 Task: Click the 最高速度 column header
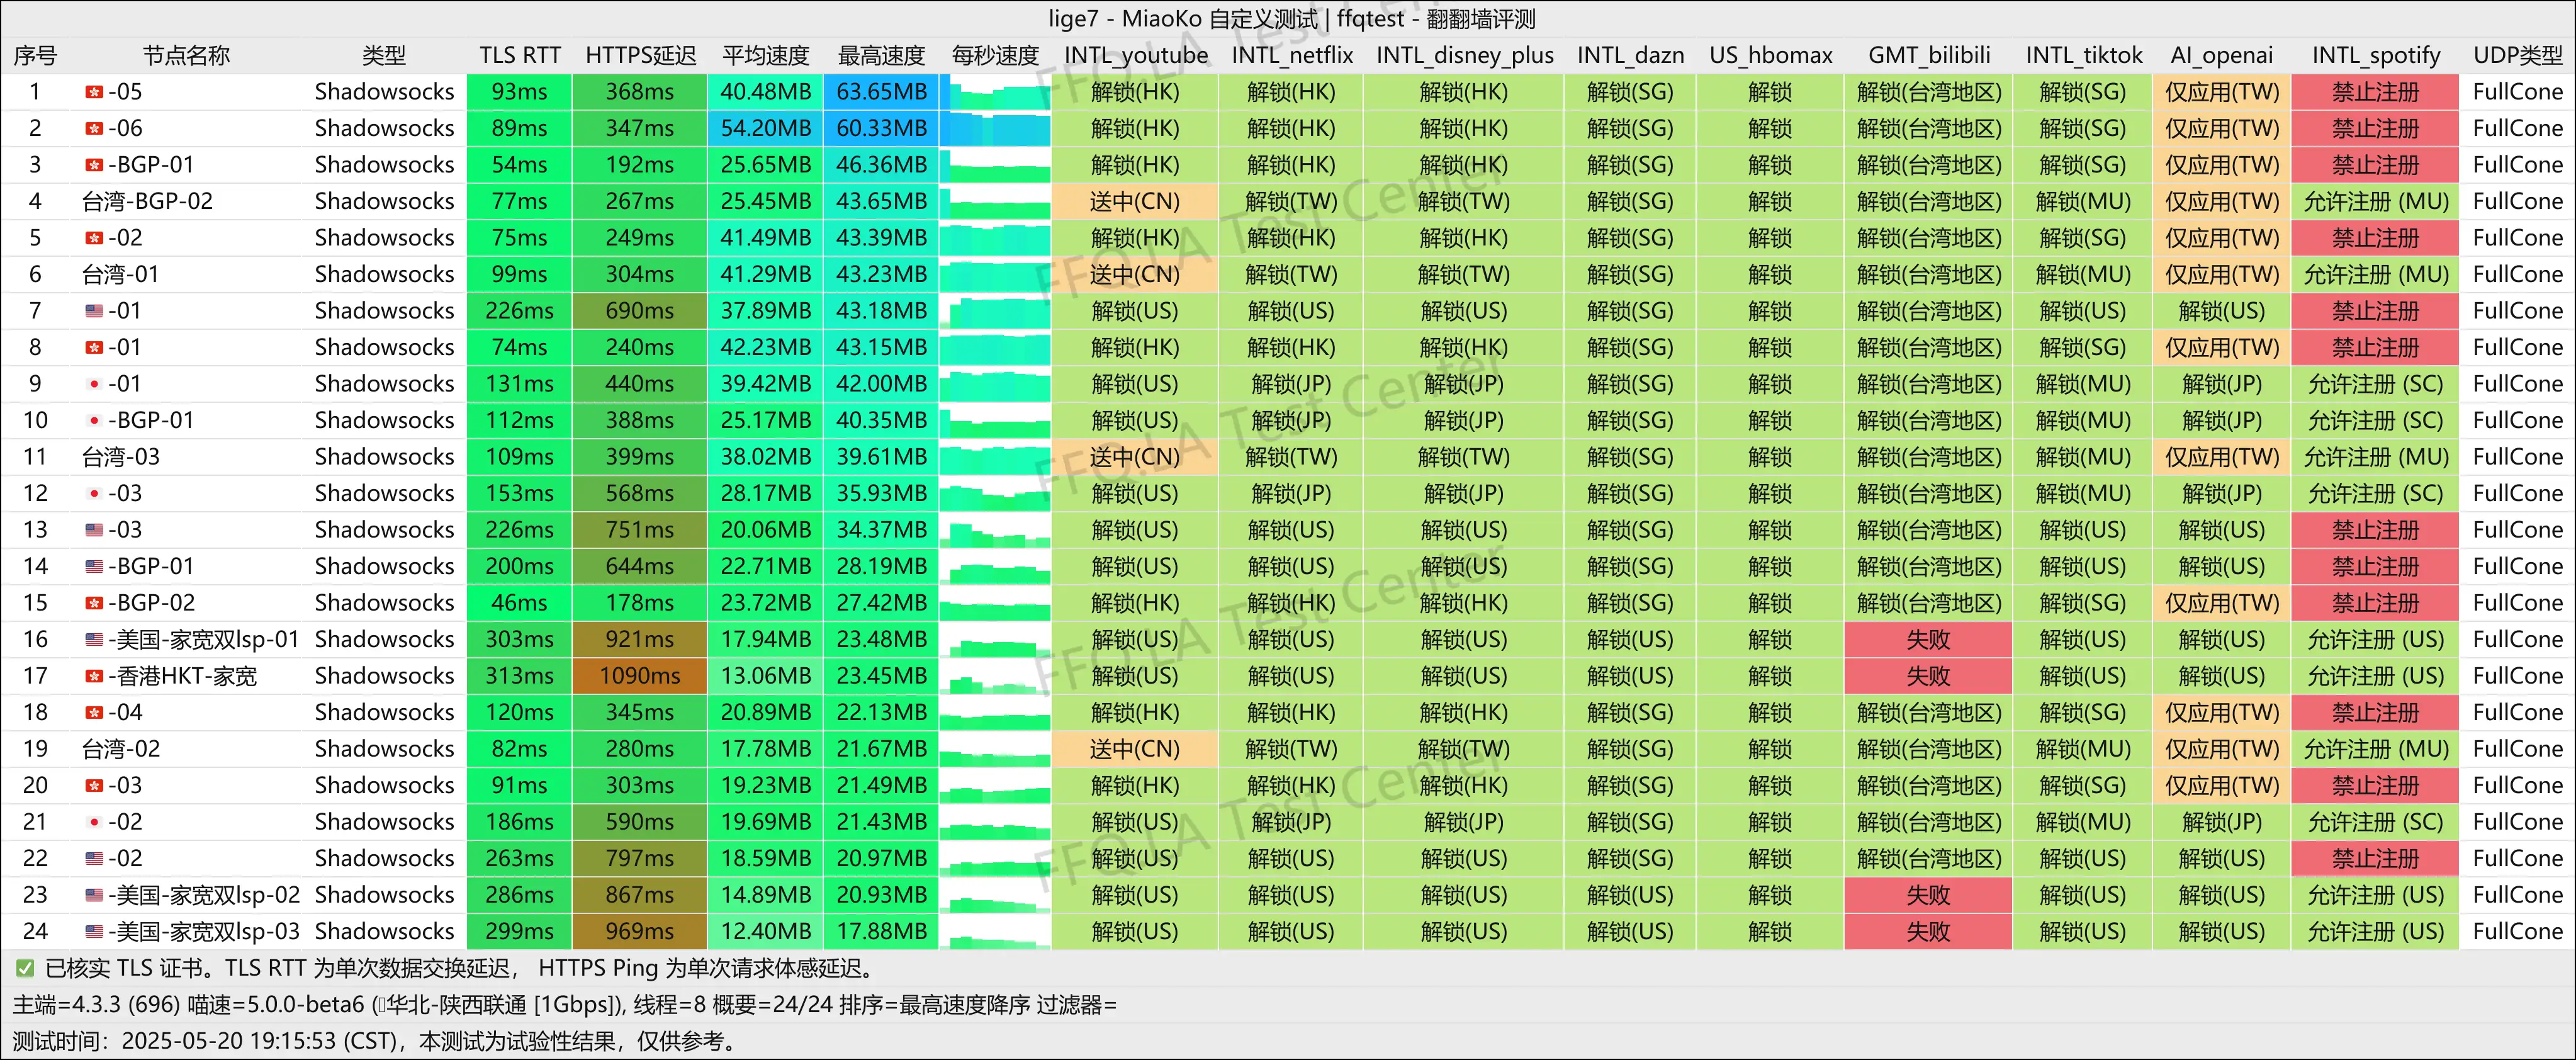click(x=881, y=55)
